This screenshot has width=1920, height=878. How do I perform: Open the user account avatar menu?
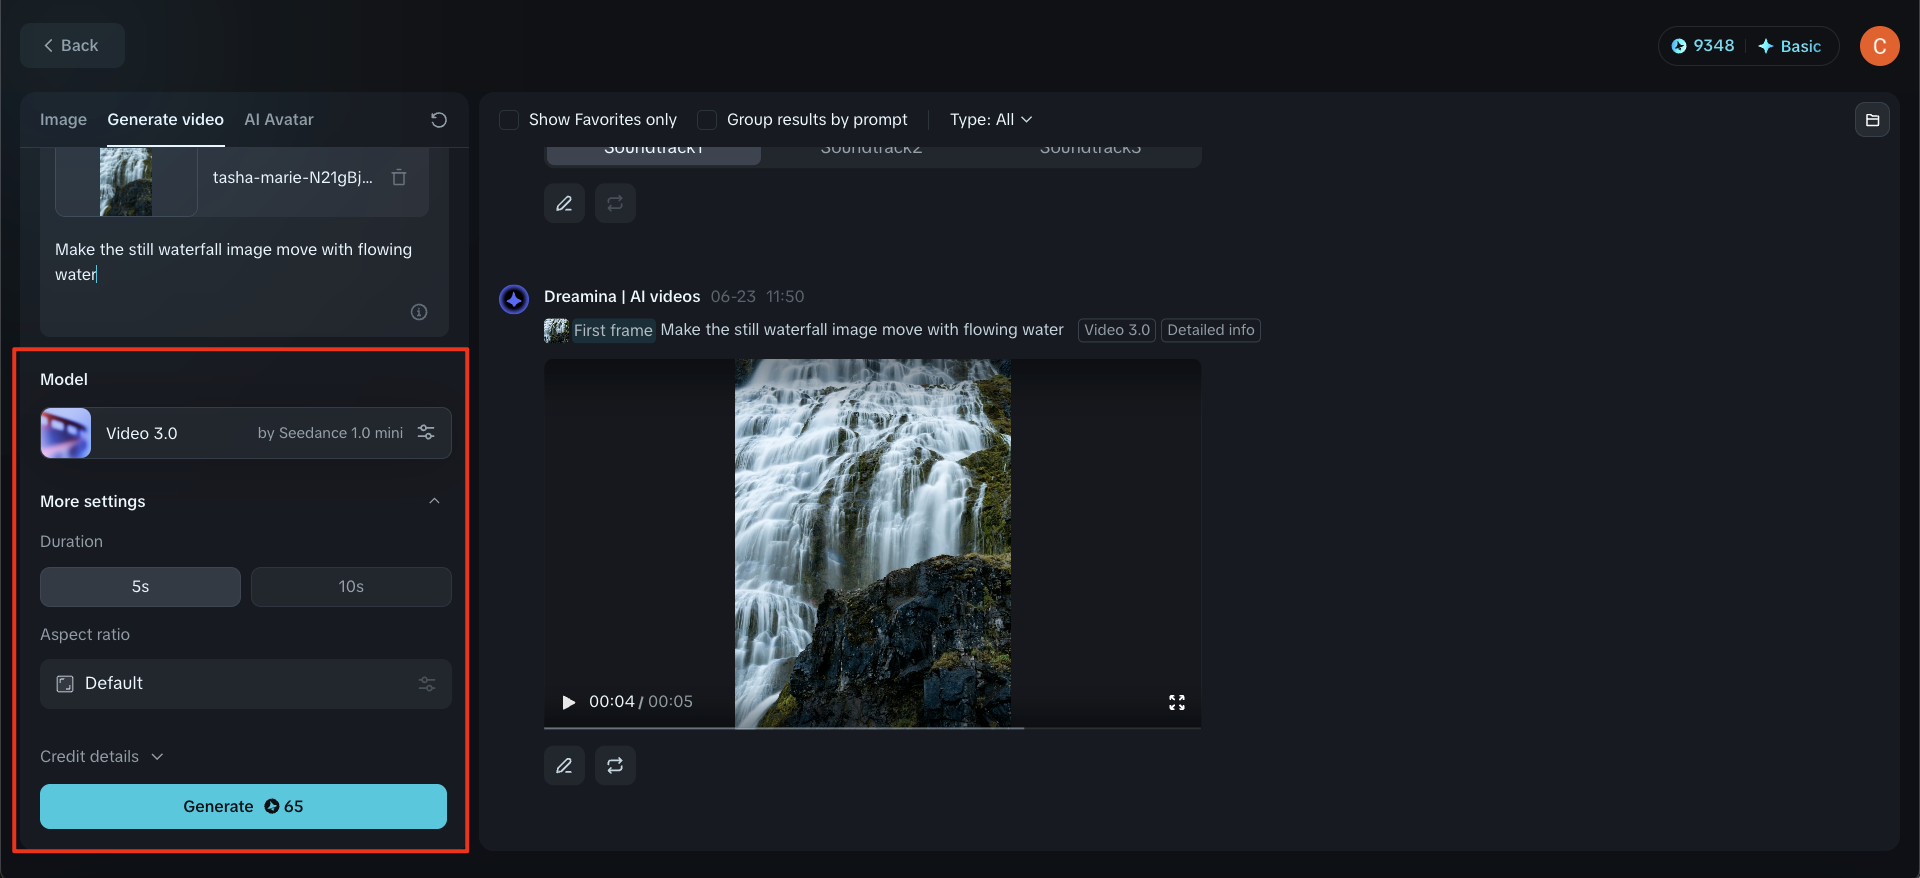point(1879,46)
